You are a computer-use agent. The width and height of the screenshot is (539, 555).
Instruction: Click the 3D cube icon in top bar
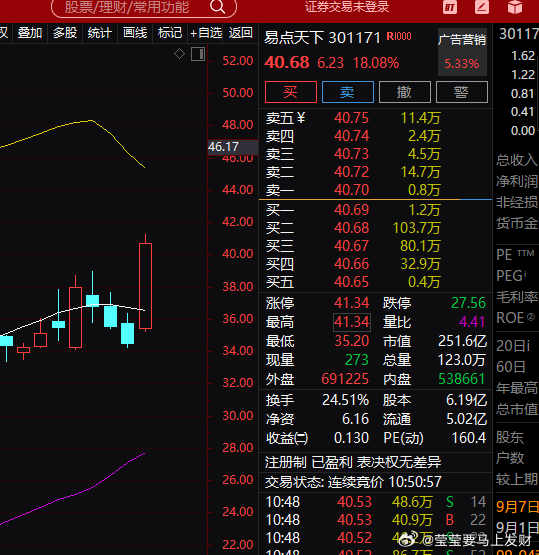515,7
